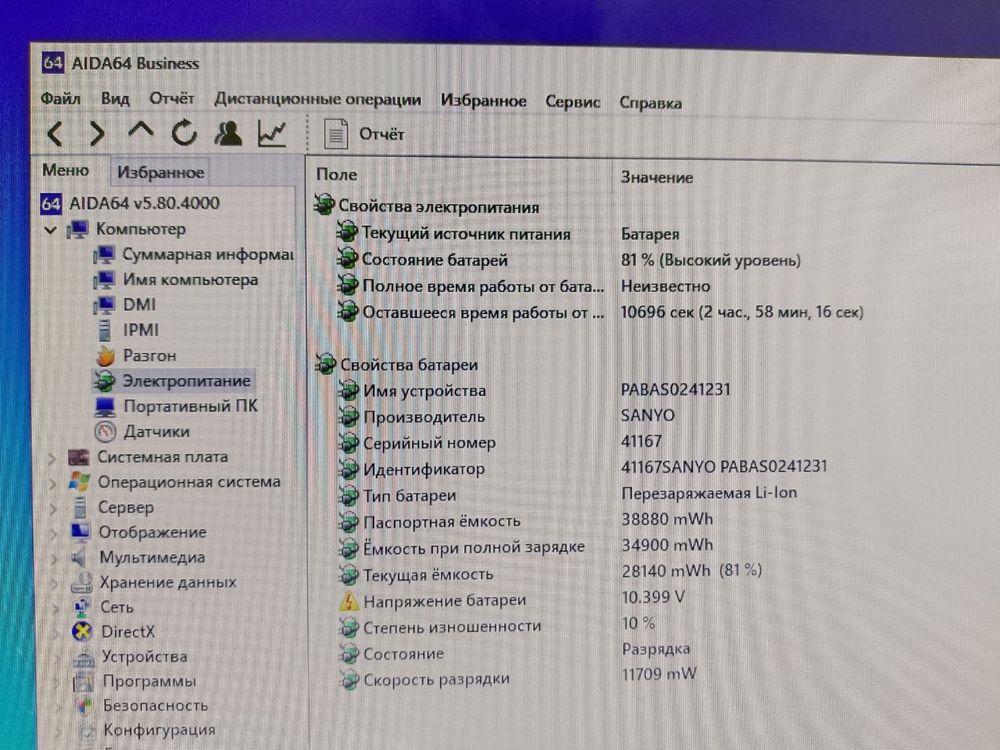
Task: Click the Программы icon
Action: tap(84, 682)
